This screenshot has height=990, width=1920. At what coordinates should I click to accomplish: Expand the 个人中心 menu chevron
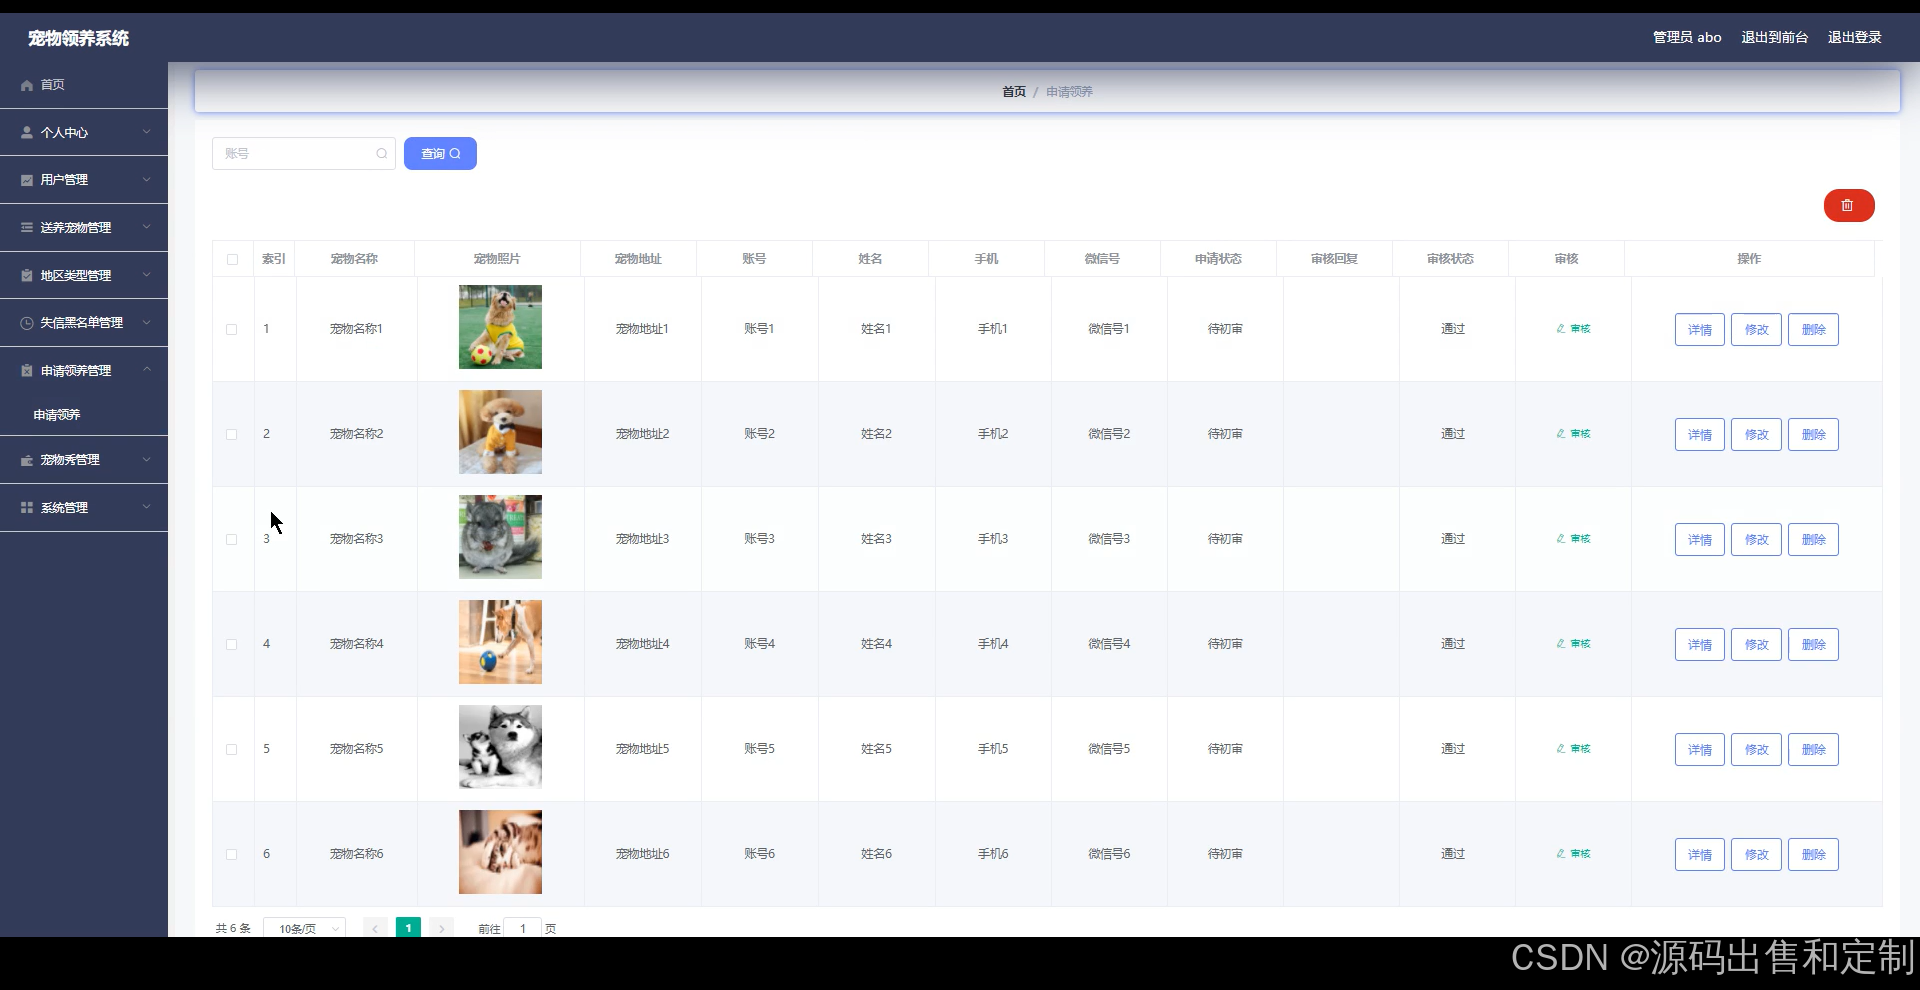coord(147,132)
